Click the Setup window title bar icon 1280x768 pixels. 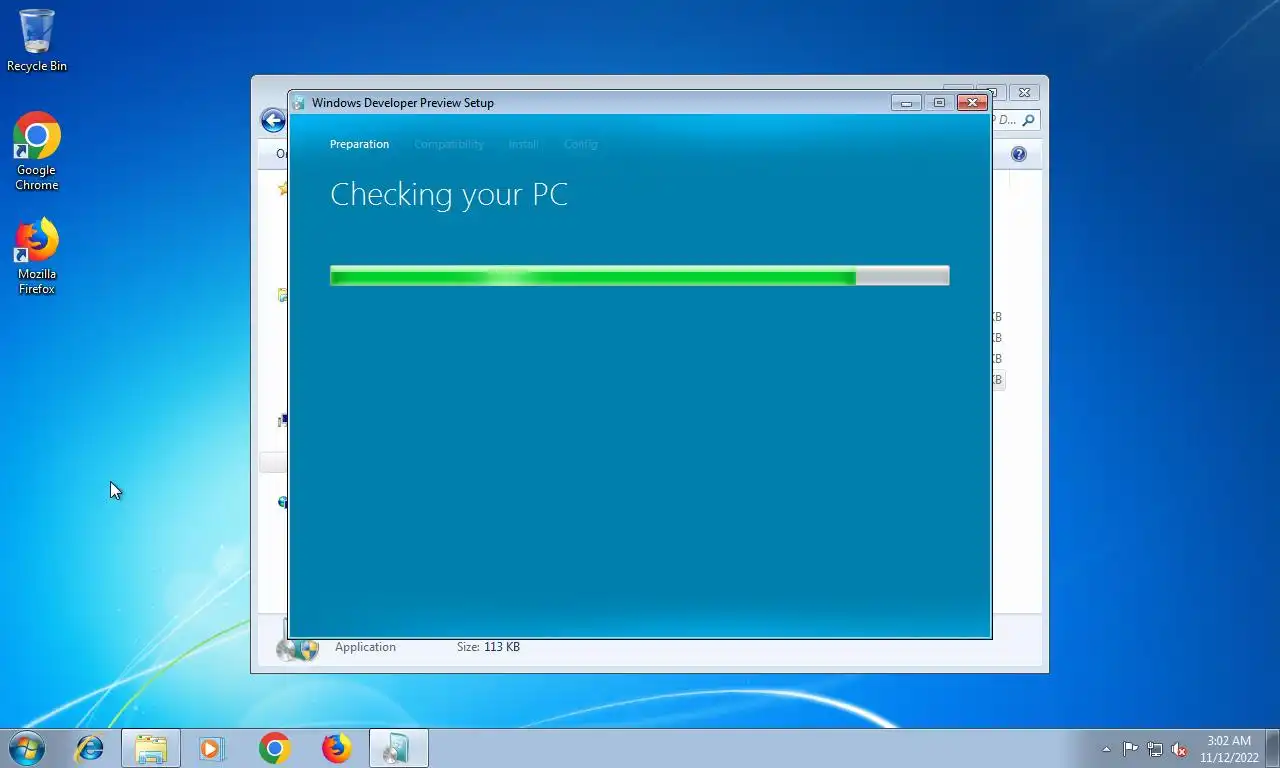[x=298, y=103]
